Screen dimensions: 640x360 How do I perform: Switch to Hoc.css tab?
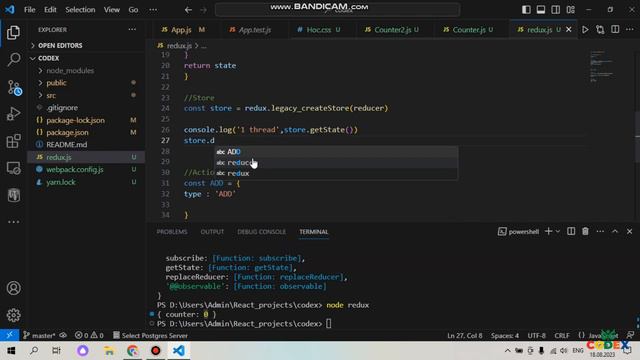tap(319, 30)
